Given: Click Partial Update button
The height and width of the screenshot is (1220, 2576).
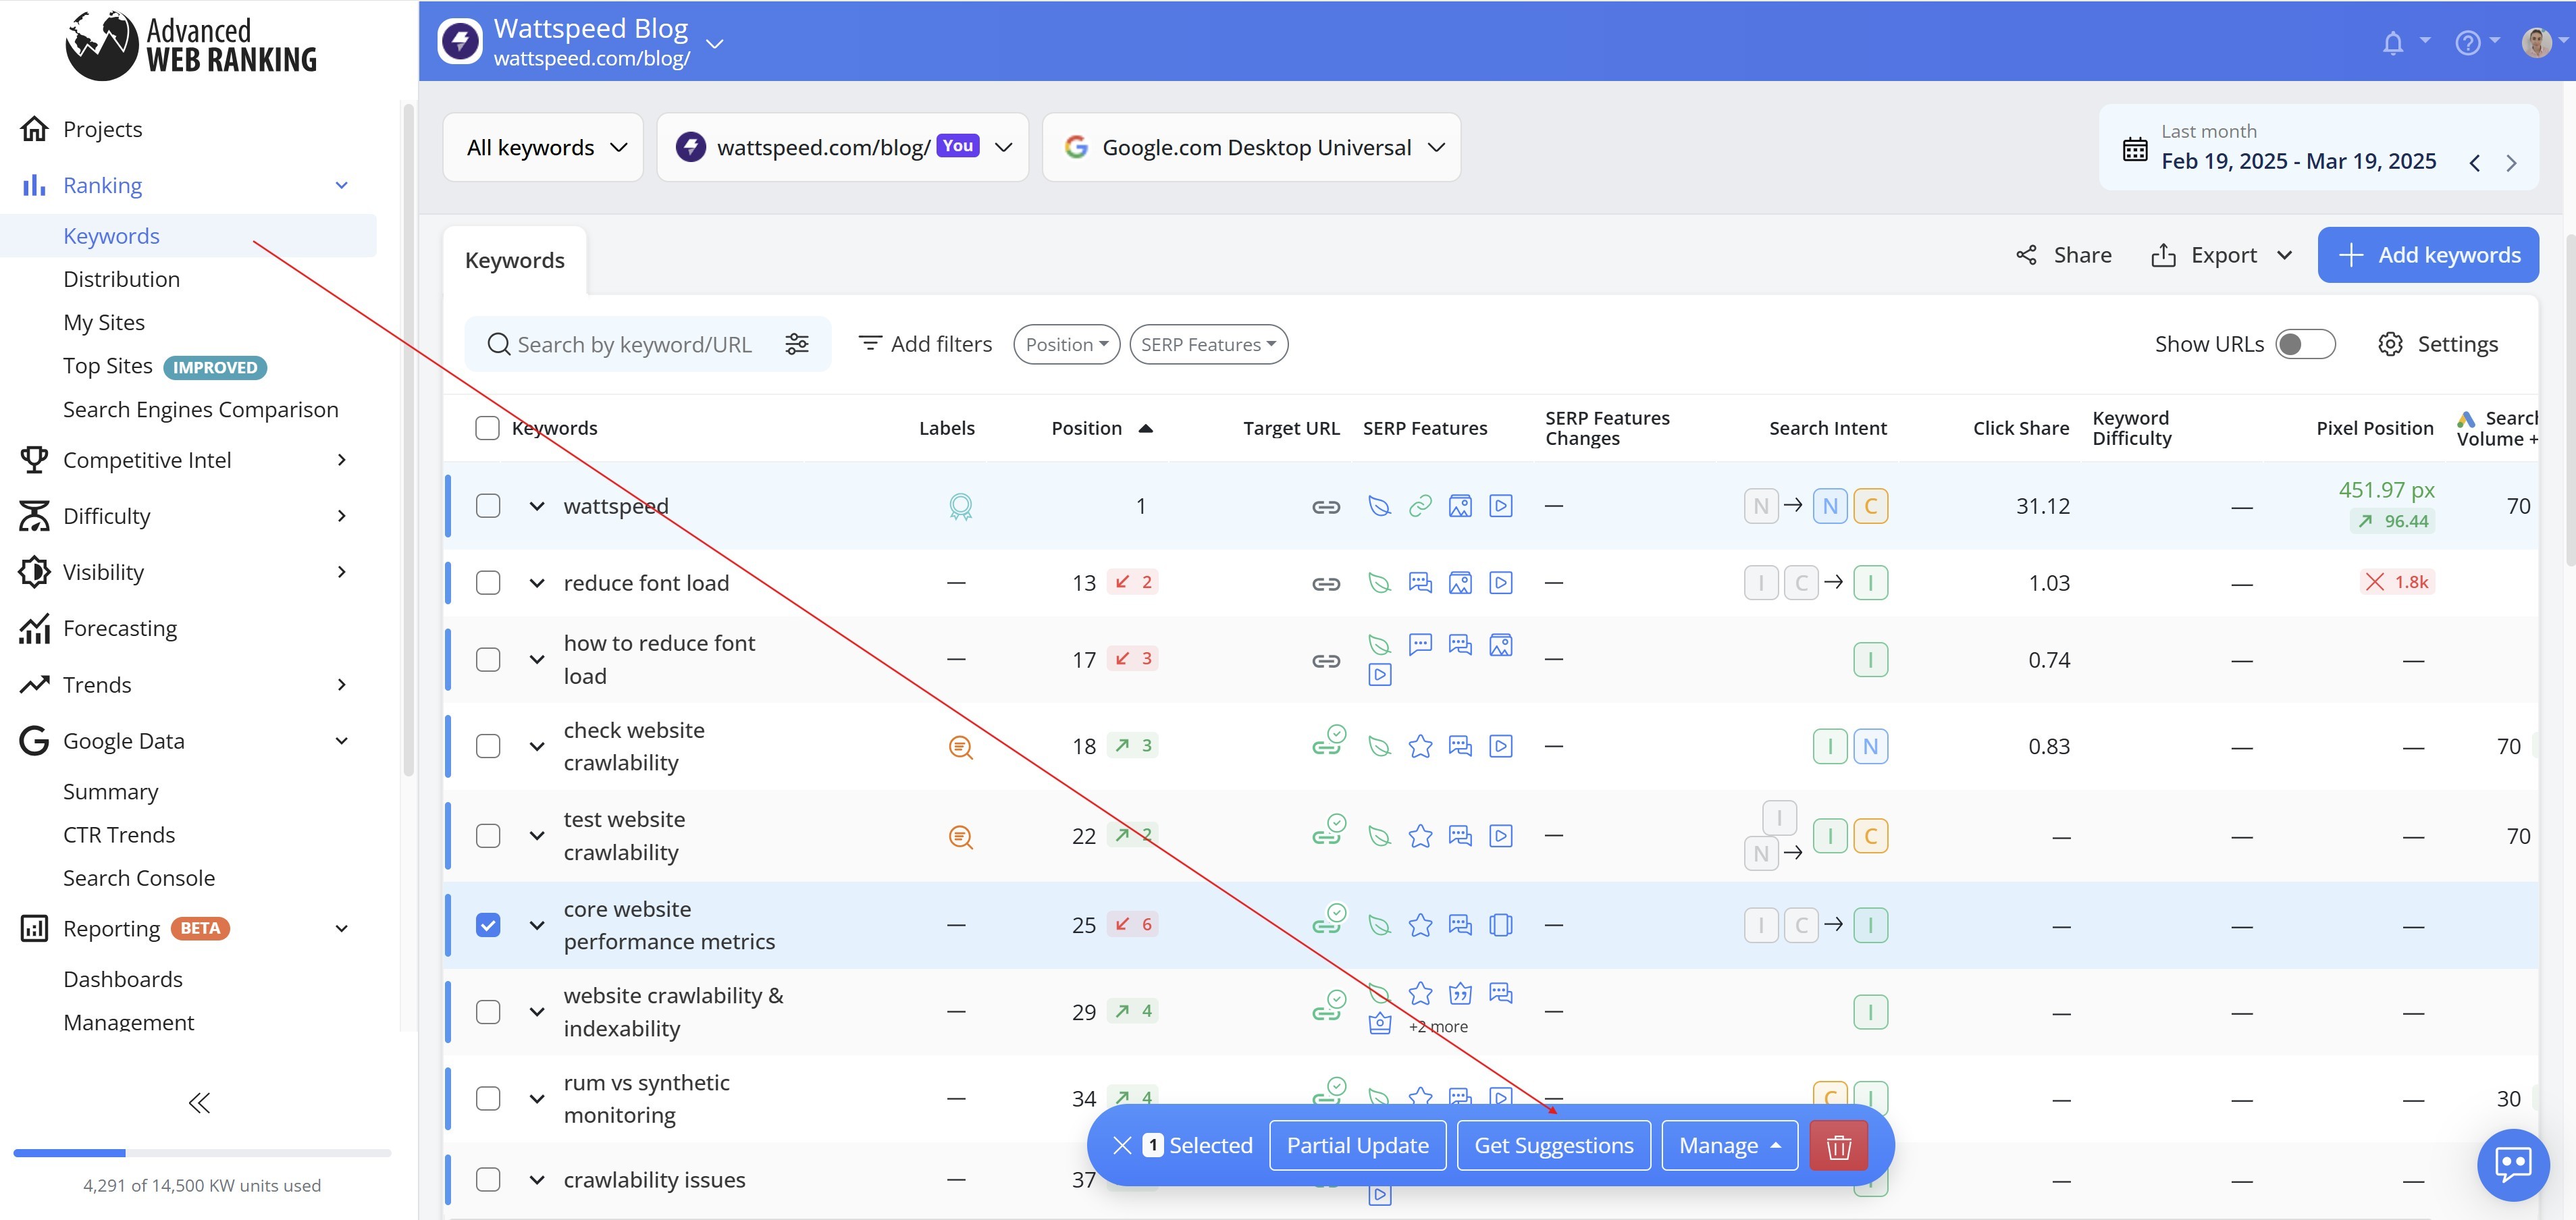Looking at the screenshot, I should tap(1357, 1146).
